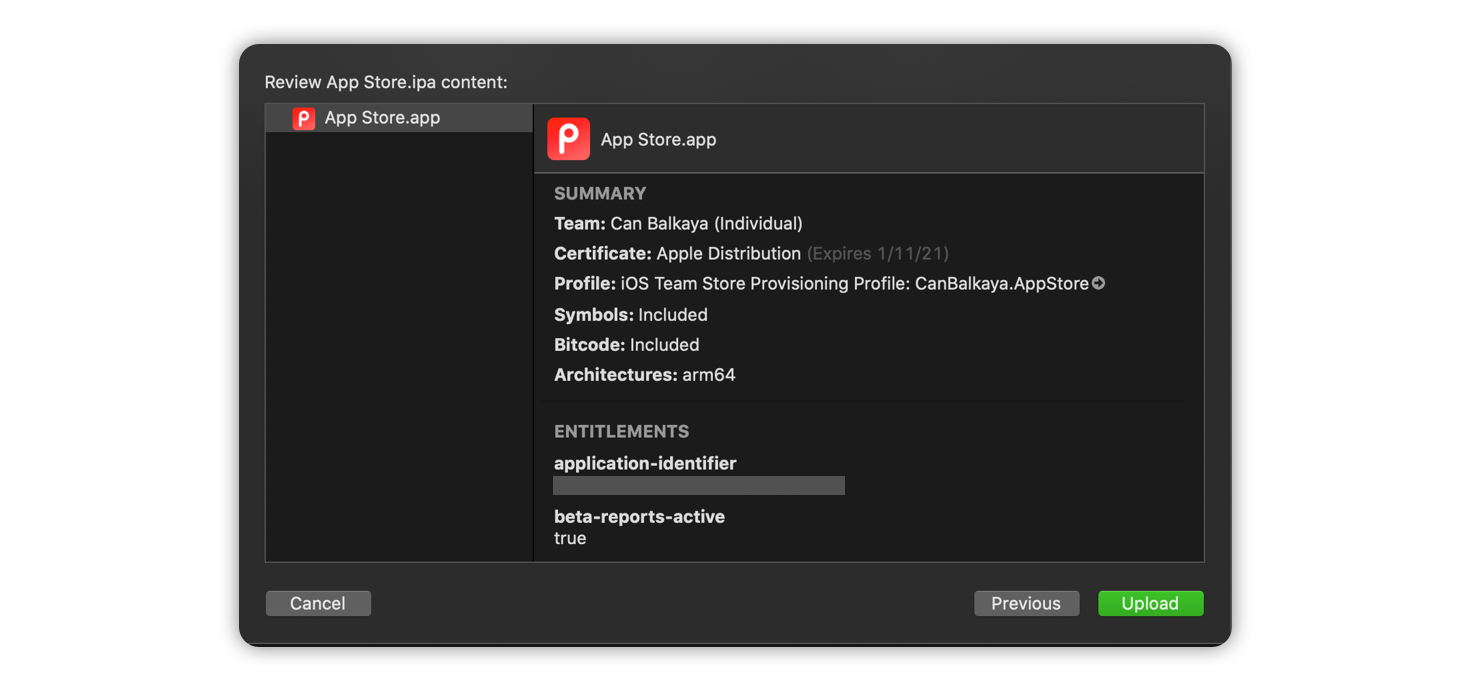Click the application-identifier entitlement label

[x=645, y=463]
